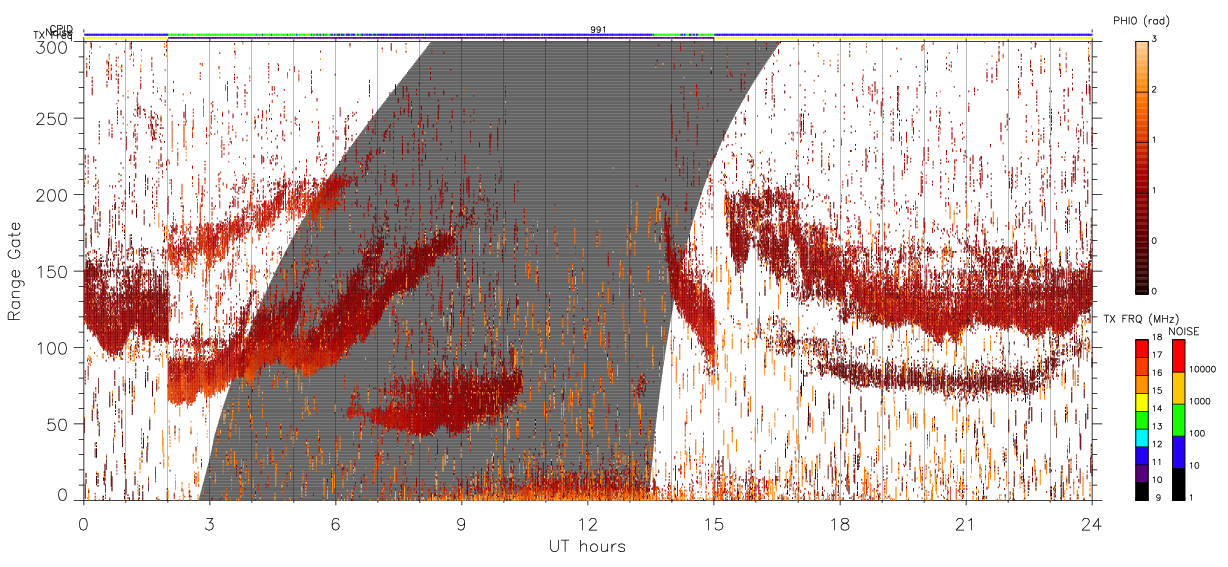
Task: Click the 'PHI0 (rad)' colorbar title
Action: coord(1141,21)
